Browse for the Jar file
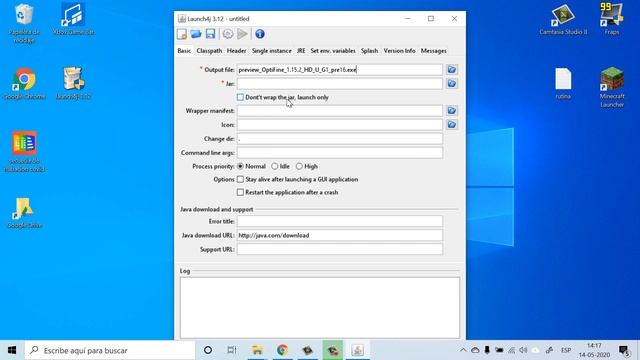Image resolution: width=640 pixels, height=360 pixels. coord(451,84)
